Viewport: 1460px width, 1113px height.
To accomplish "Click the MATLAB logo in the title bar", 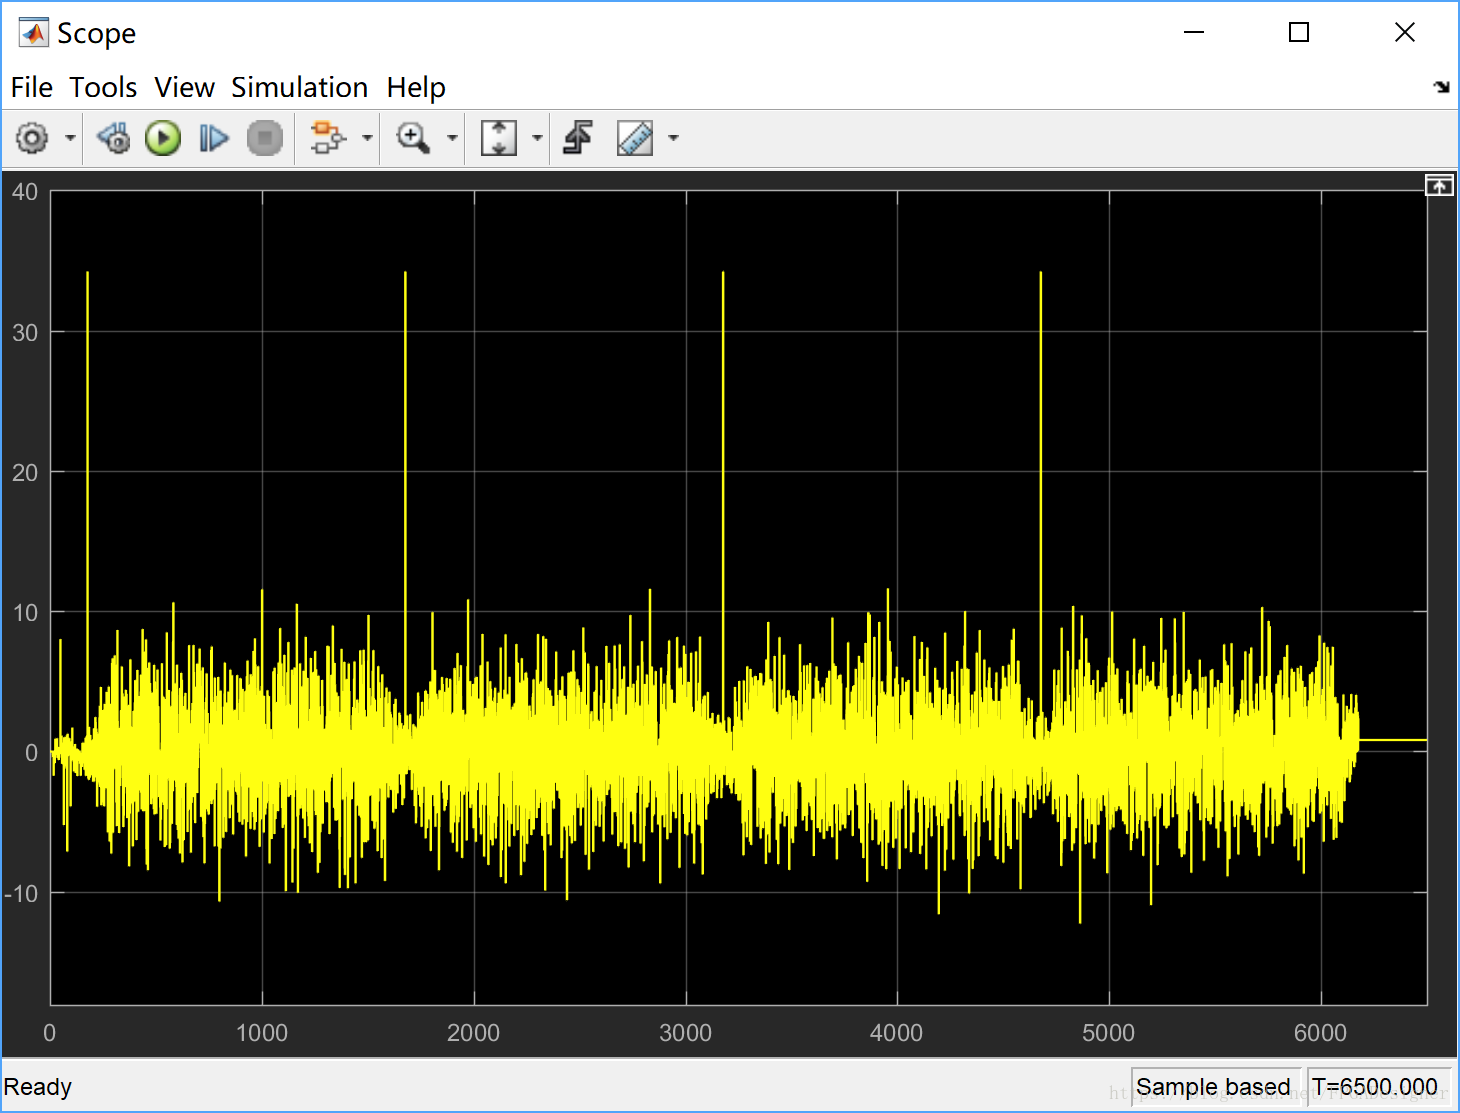I will [x=34, y=33].
